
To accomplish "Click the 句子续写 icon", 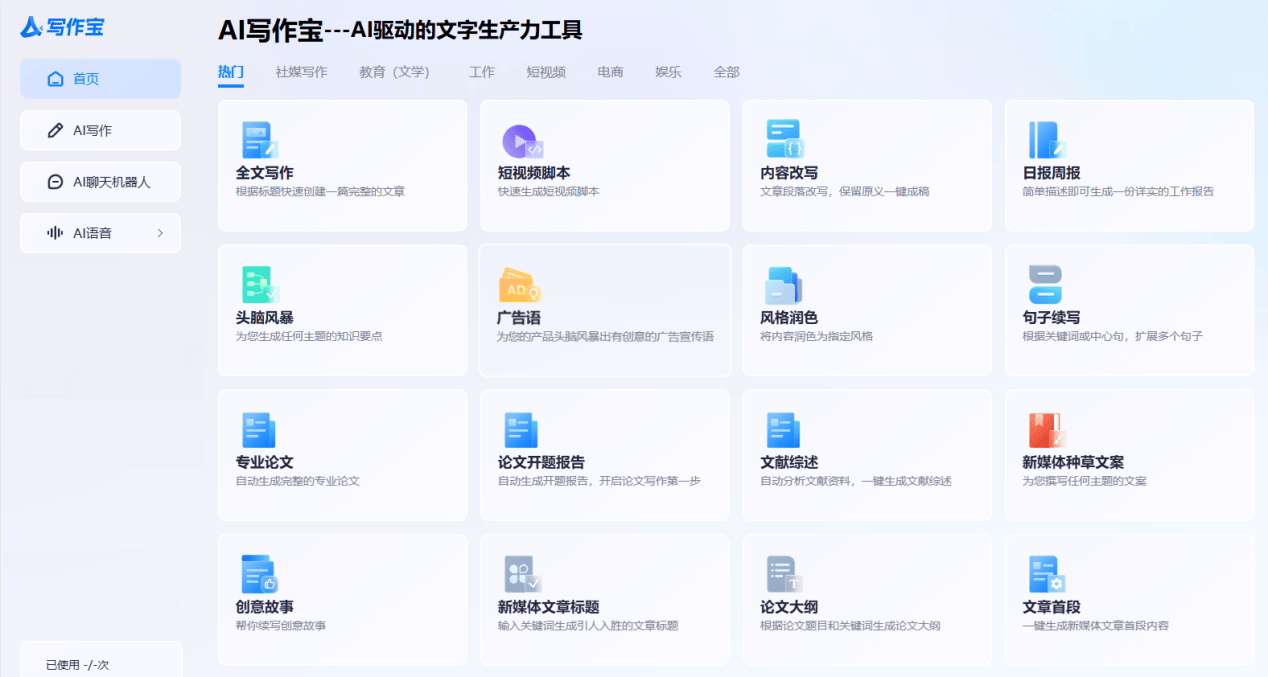I will coord(1045,285).
